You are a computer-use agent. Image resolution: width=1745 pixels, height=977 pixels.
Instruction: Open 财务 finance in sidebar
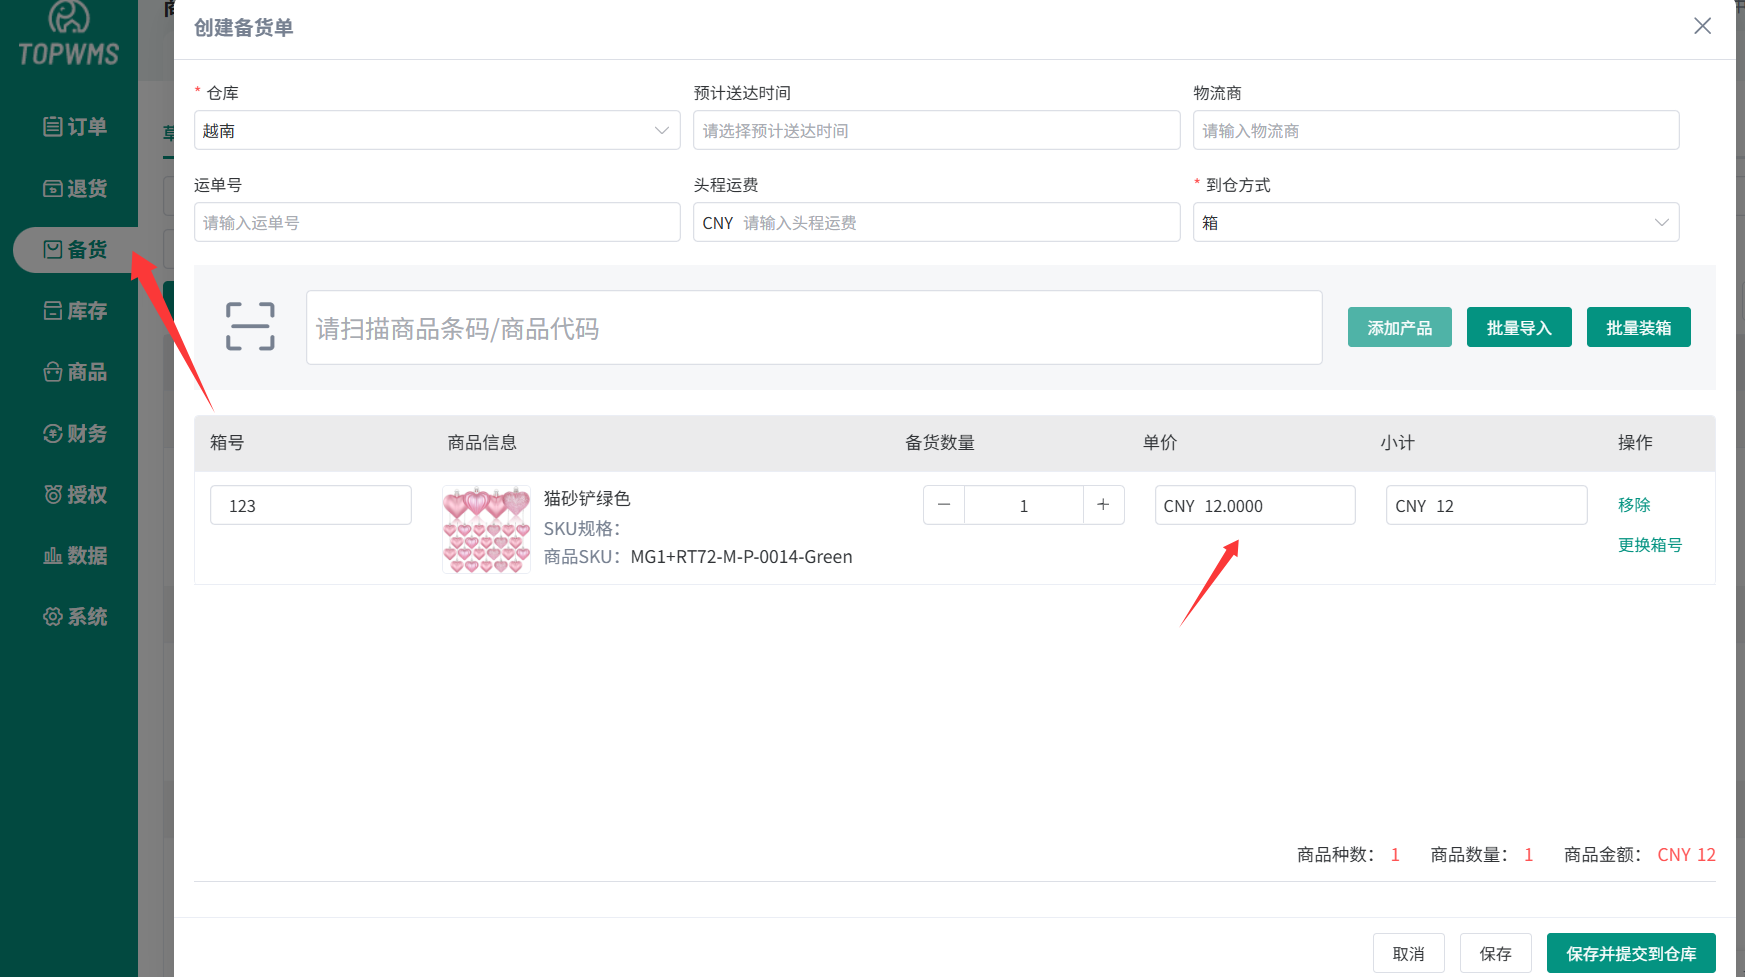point(75,434)
